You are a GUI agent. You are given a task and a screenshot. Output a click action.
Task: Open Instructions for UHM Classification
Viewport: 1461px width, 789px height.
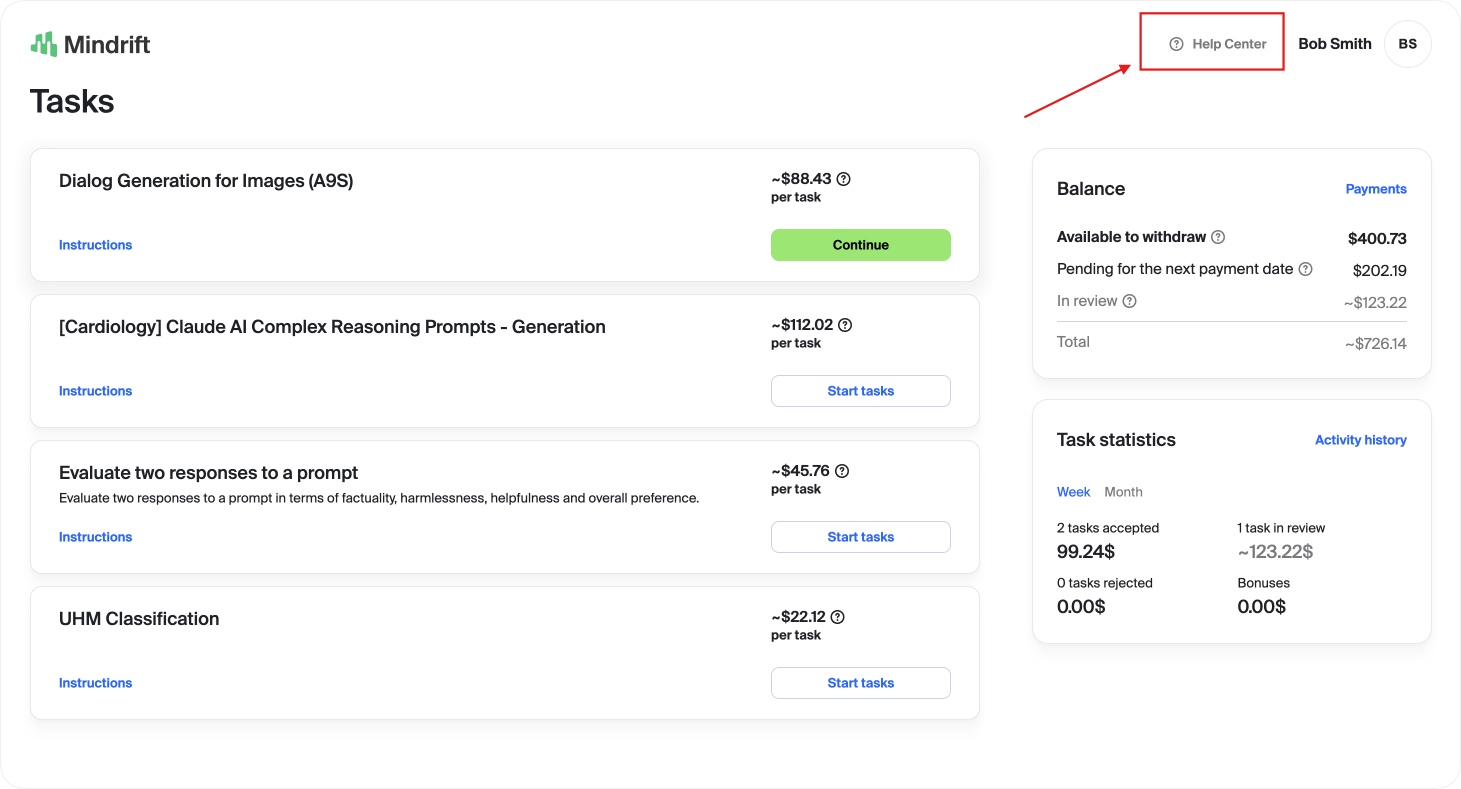[95, 682]
